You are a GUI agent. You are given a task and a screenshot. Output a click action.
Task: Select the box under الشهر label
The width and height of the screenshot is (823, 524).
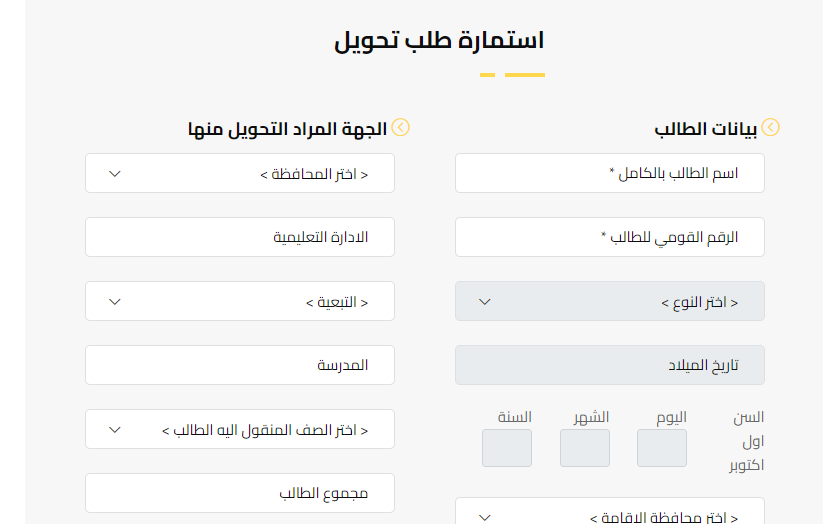(585, 448)
